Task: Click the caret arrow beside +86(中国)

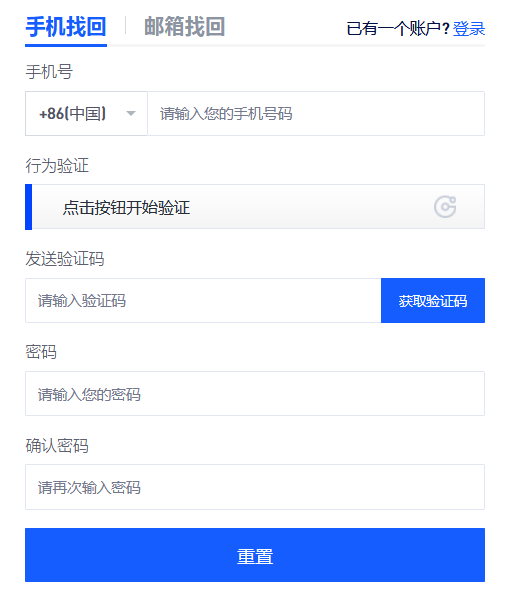Action: point(131,114)
